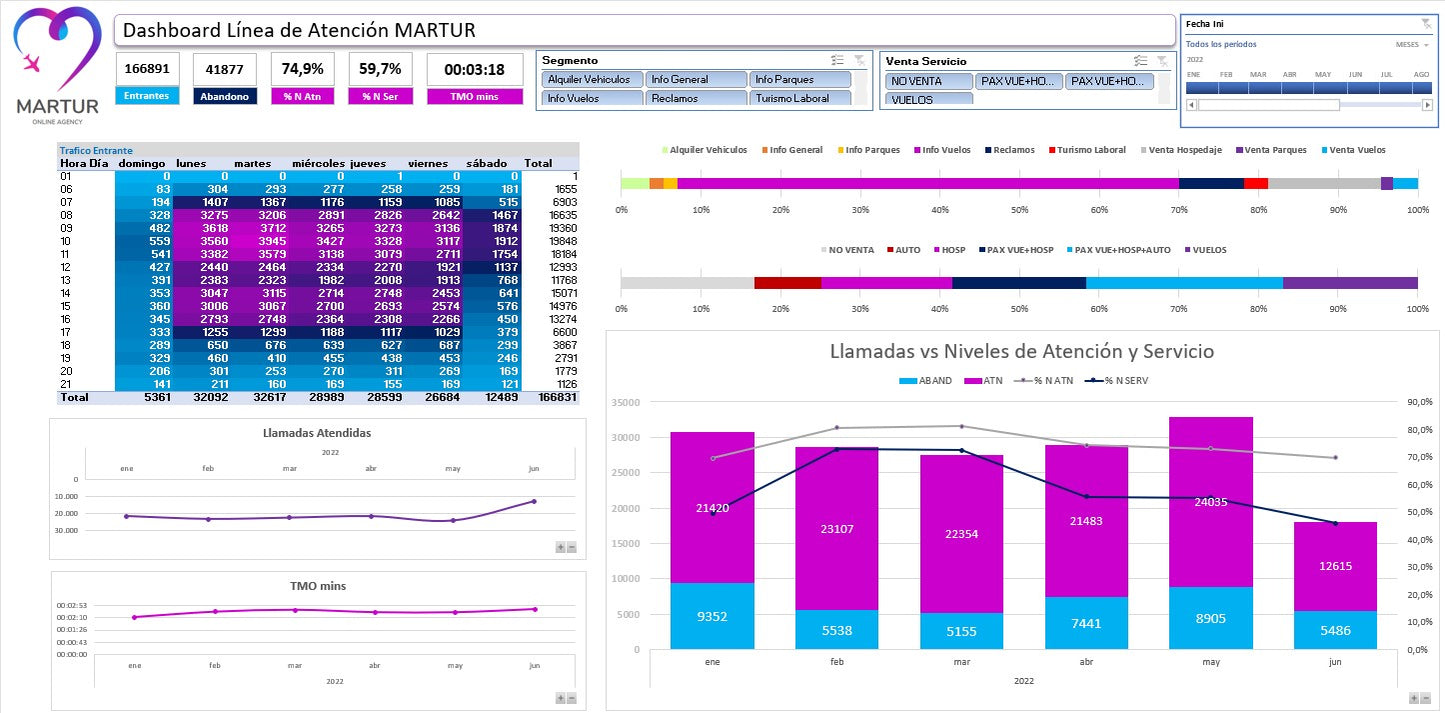Image resolution: width=1445 pixels, height=713 pixels.
Task: Select the feb ABAND bar labeled 5538
Action: coord(837,630)
